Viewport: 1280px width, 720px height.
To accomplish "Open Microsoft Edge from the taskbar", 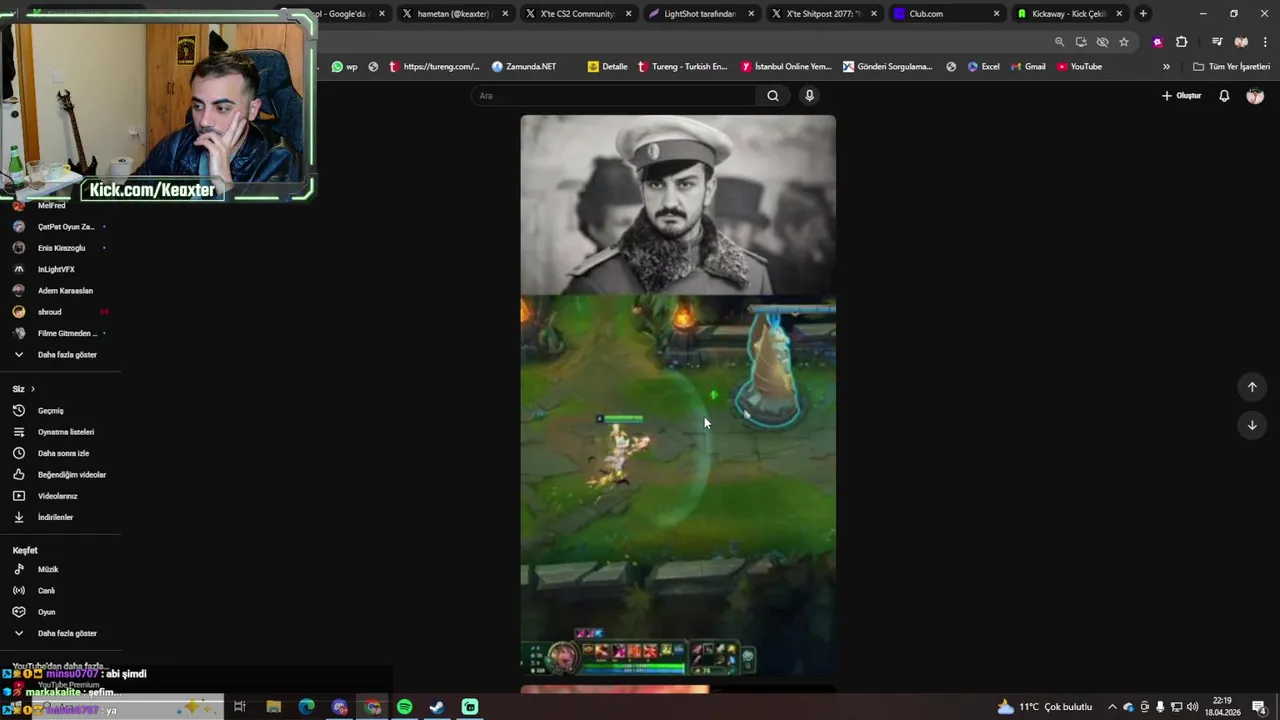I will [306, 707].
